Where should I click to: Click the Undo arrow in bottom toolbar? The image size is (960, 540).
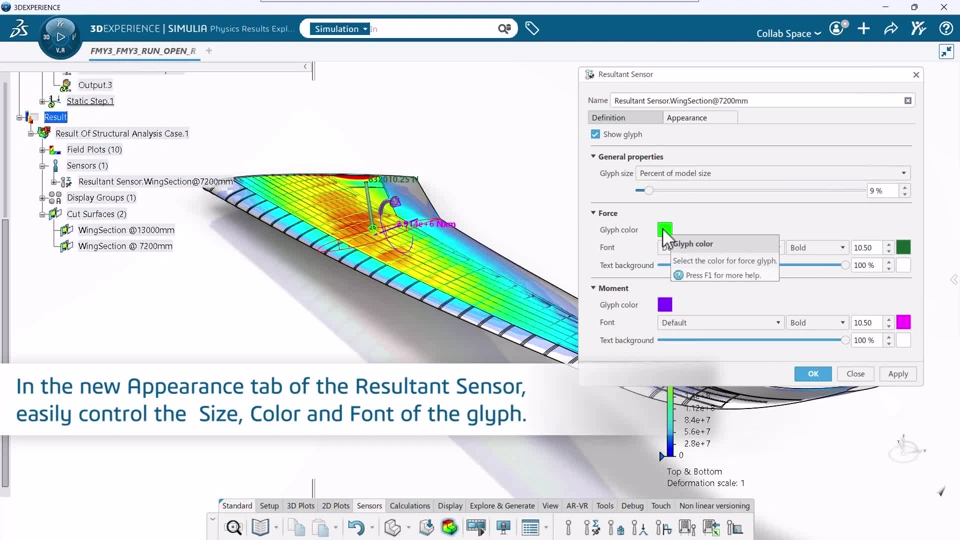click(355, 527)
